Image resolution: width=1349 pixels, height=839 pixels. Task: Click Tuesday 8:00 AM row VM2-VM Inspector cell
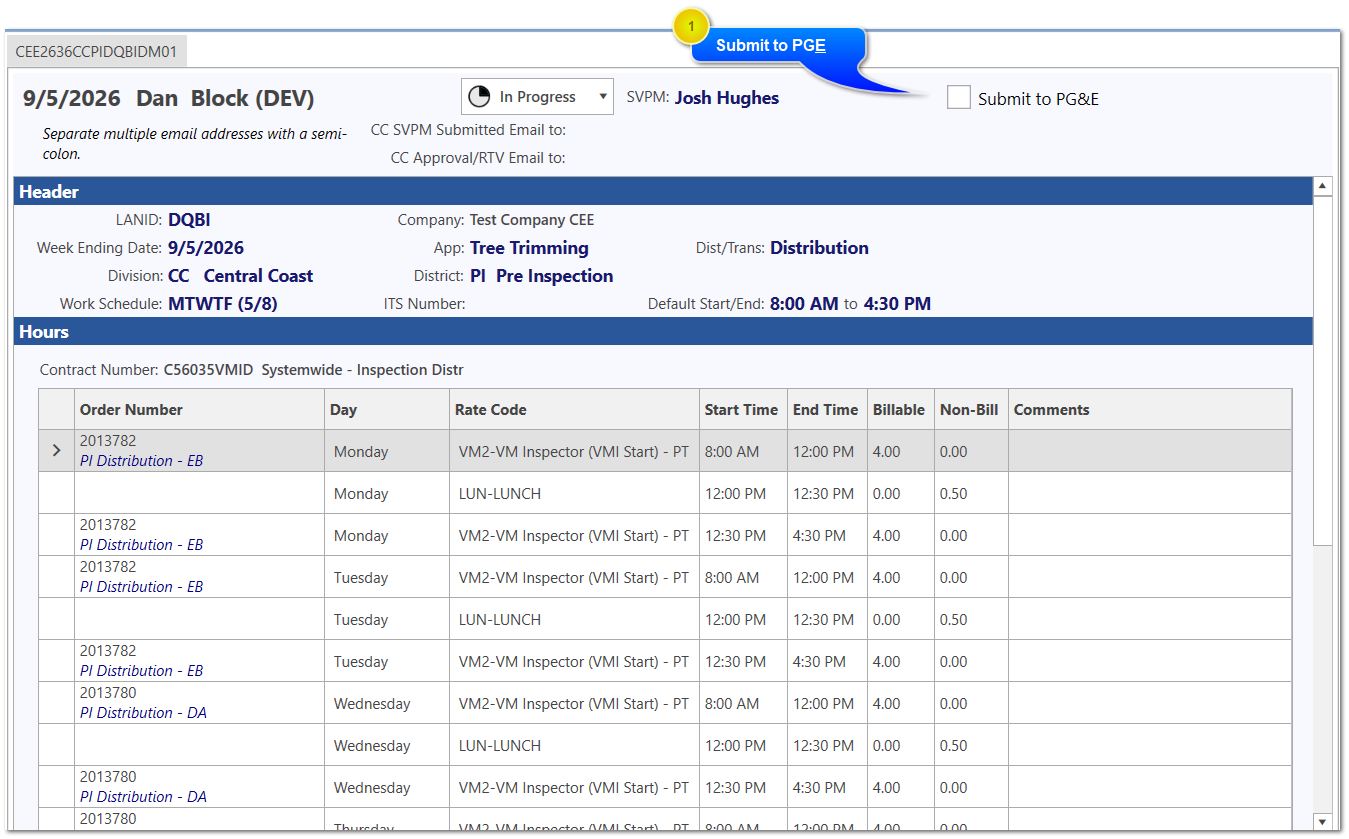pos(575,578)
